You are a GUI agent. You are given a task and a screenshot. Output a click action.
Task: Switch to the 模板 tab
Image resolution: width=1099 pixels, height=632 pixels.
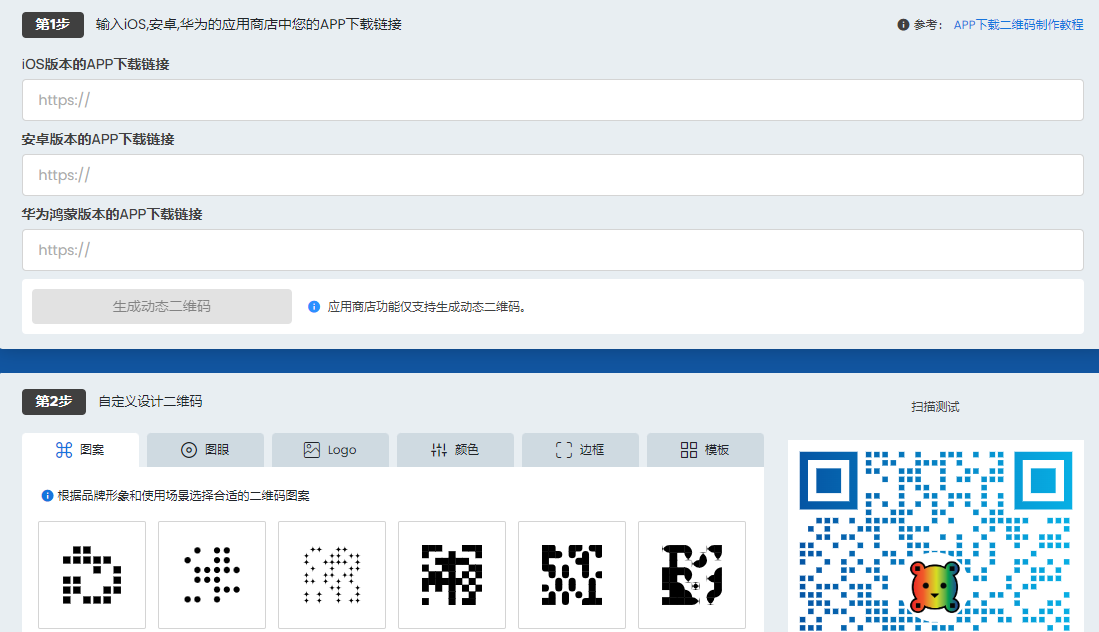(705, 450)
